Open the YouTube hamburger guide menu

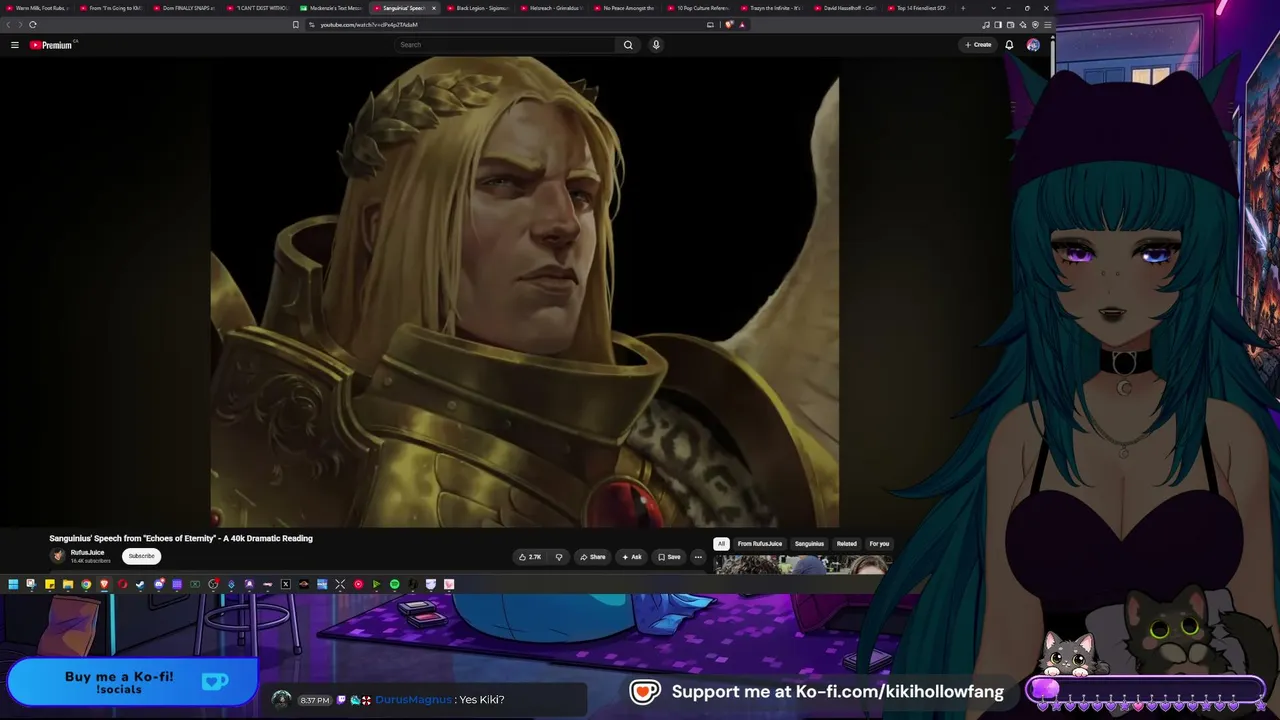[15, 45]
